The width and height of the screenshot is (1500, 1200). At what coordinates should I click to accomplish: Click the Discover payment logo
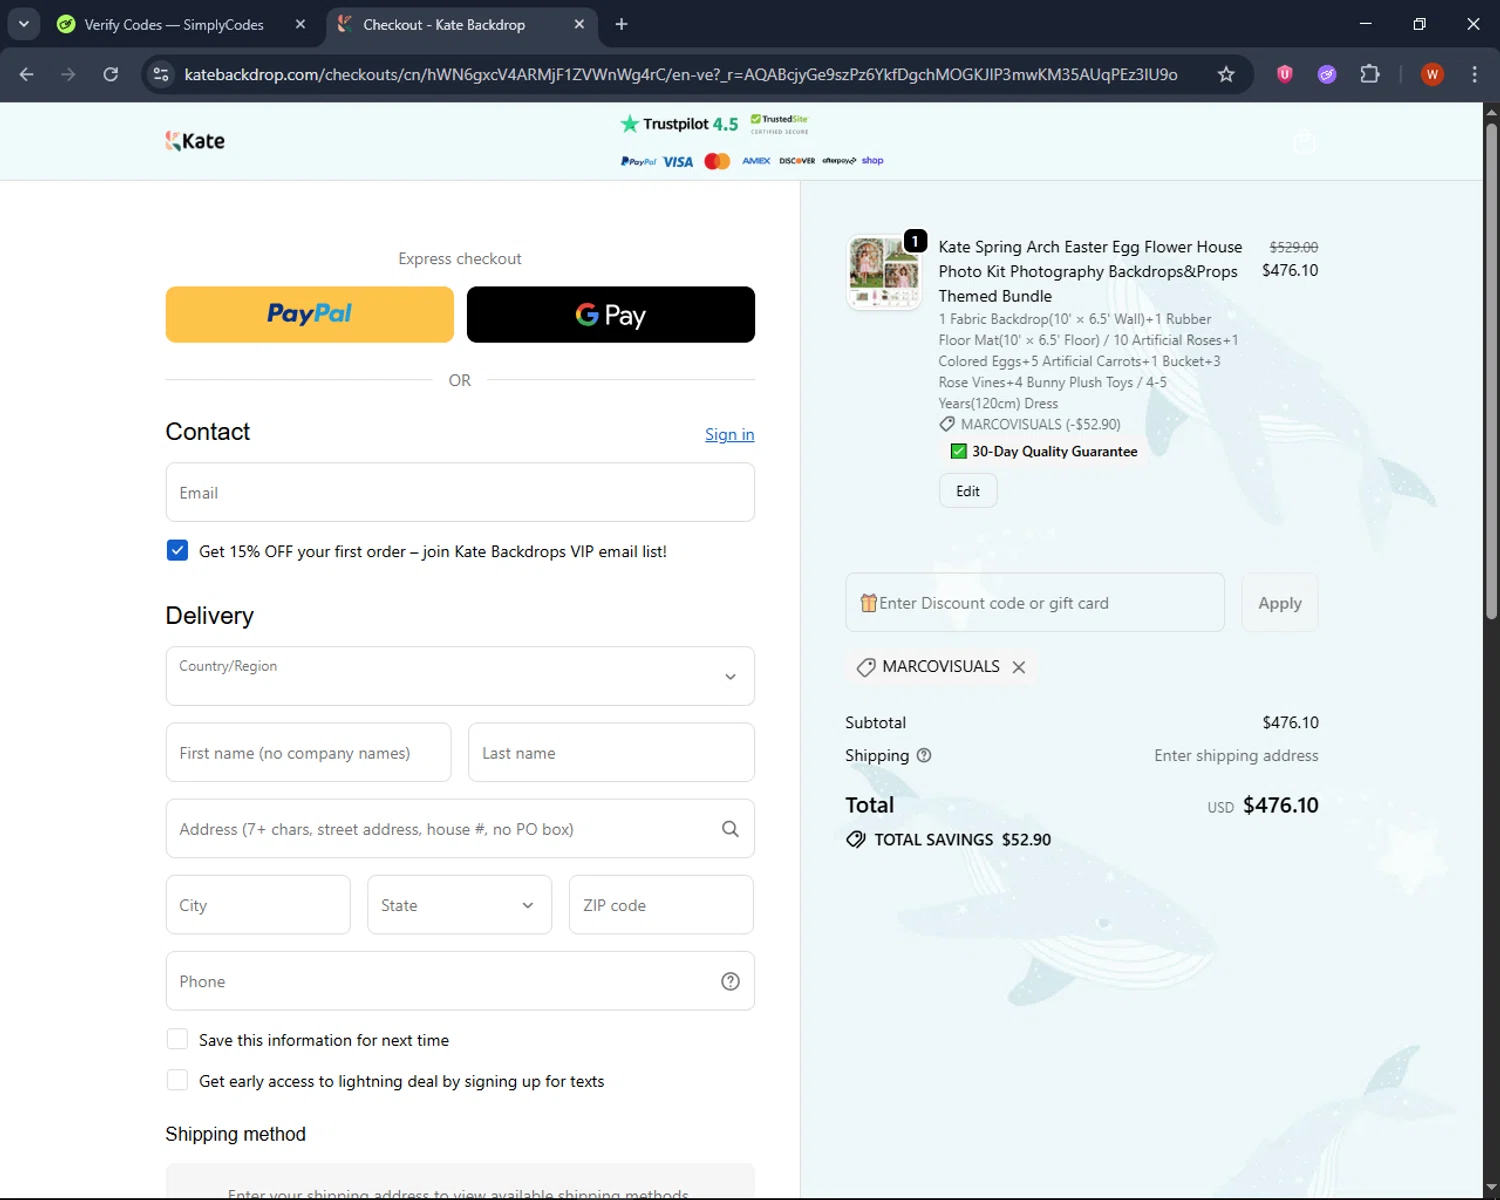797,161
